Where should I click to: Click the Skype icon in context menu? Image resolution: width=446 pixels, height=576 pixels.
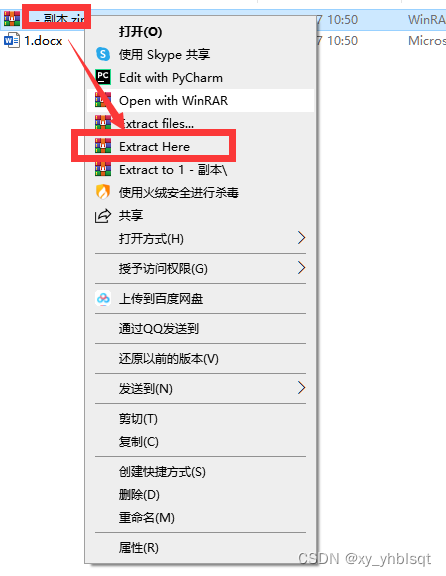tap(103, 54)
